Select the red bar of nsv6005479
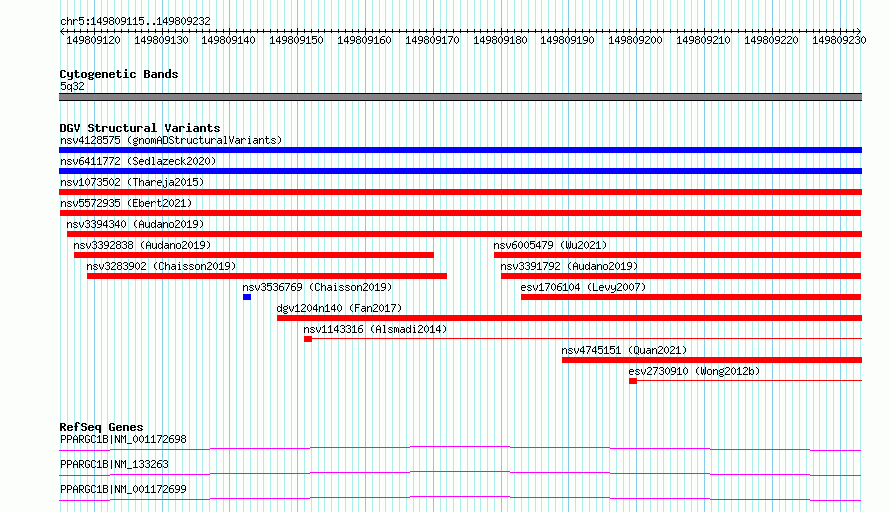Screen dimensions: 890x512 [678, 255]
